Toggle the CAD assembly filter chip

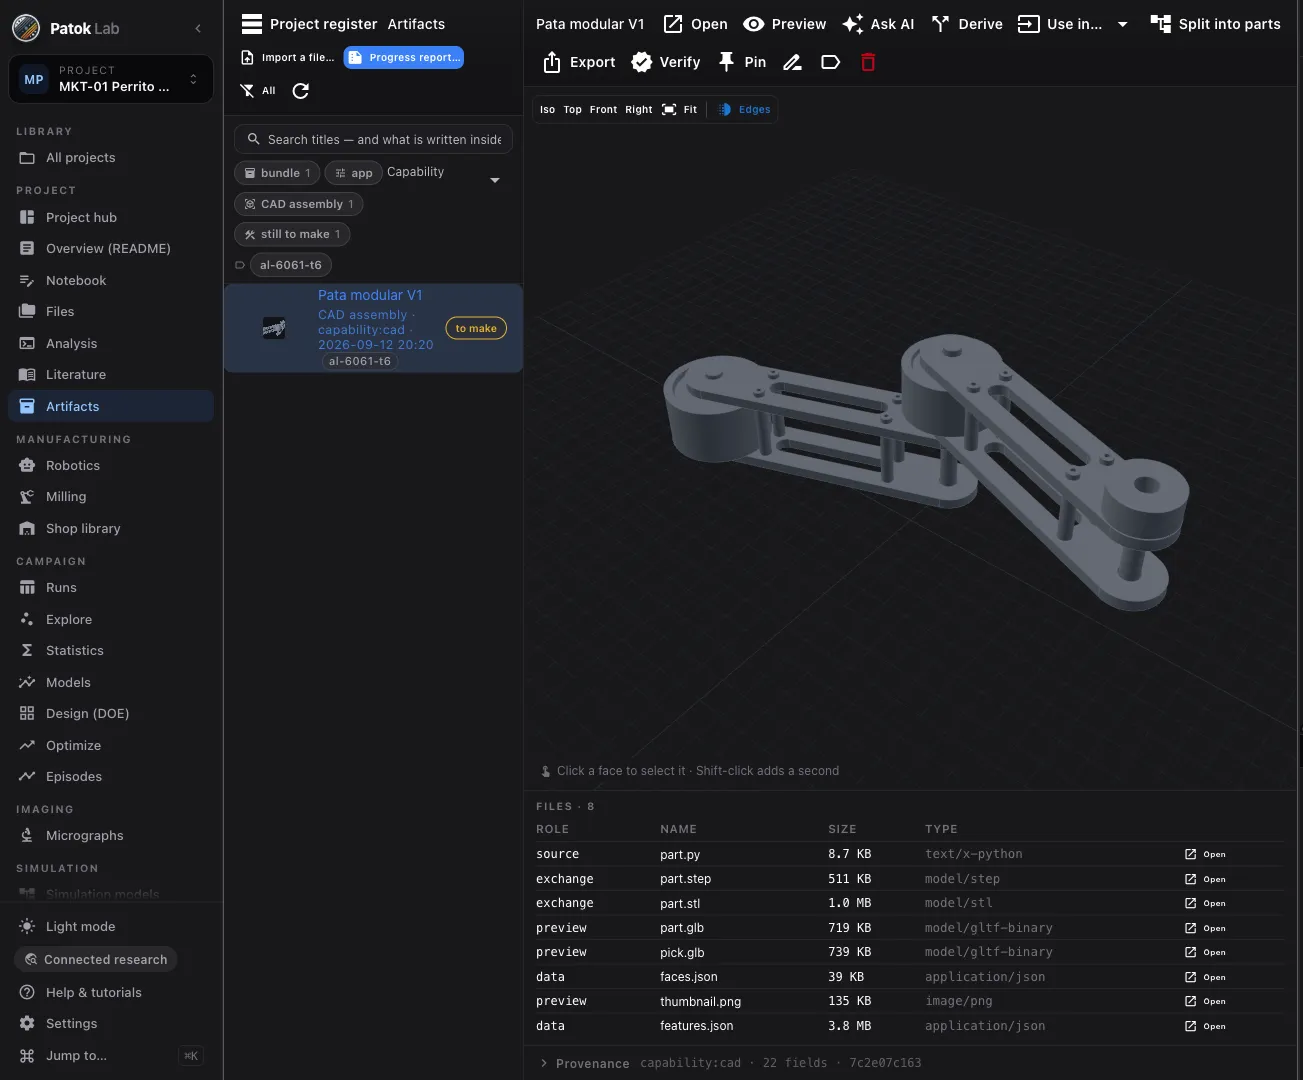click(x=298, y=204)
